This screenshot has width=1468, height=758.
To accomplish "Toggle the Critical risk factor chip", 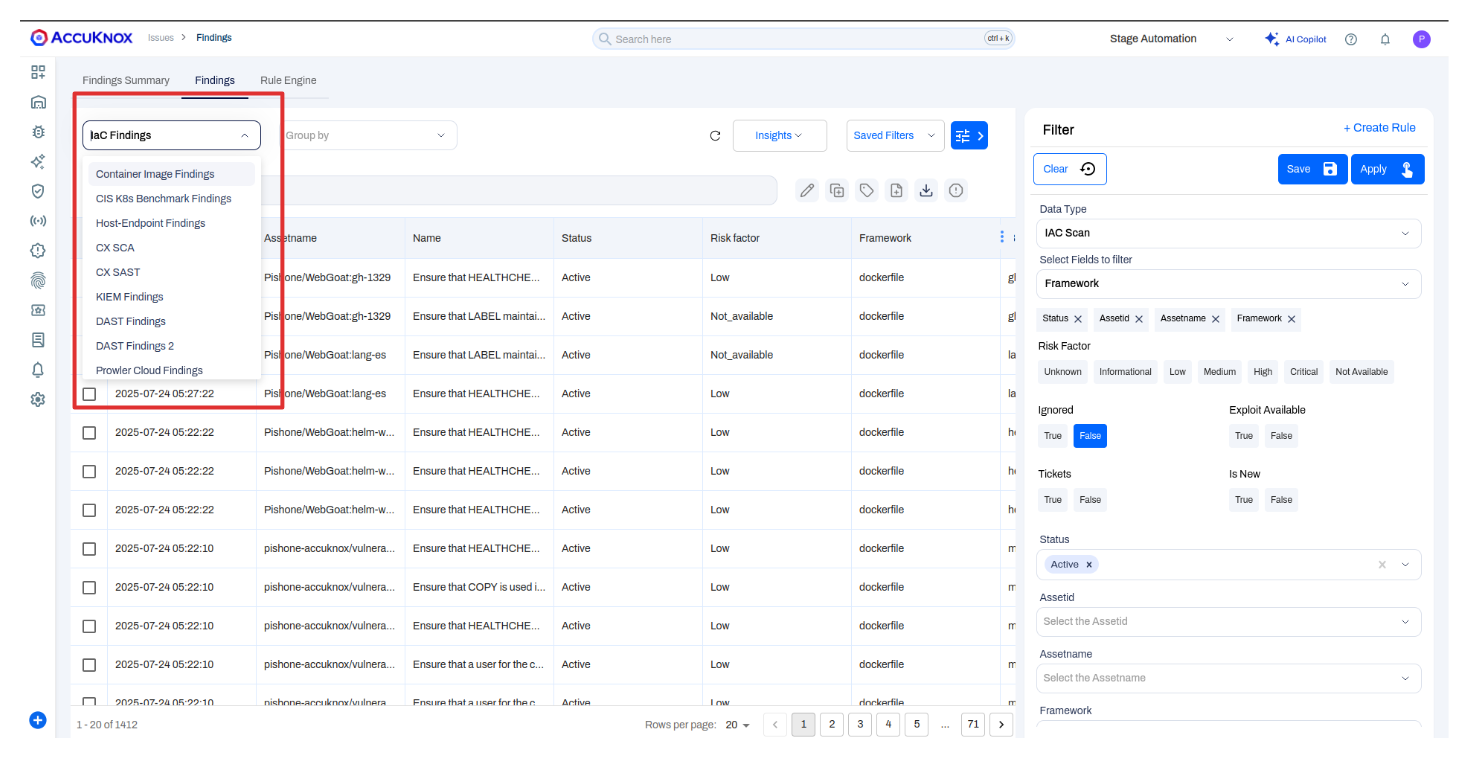I will tap(1304, 372).
